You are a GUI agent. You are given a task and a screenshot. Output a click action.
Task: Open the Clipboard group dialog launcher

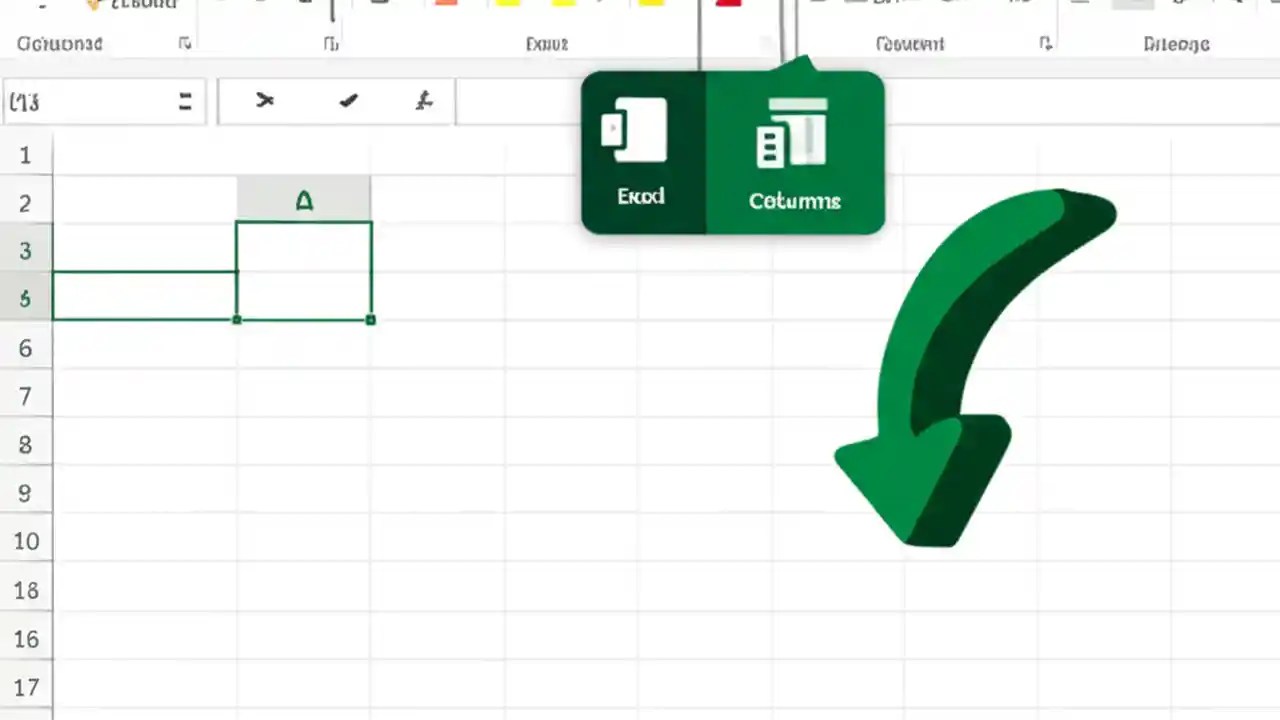click(185, 44)
